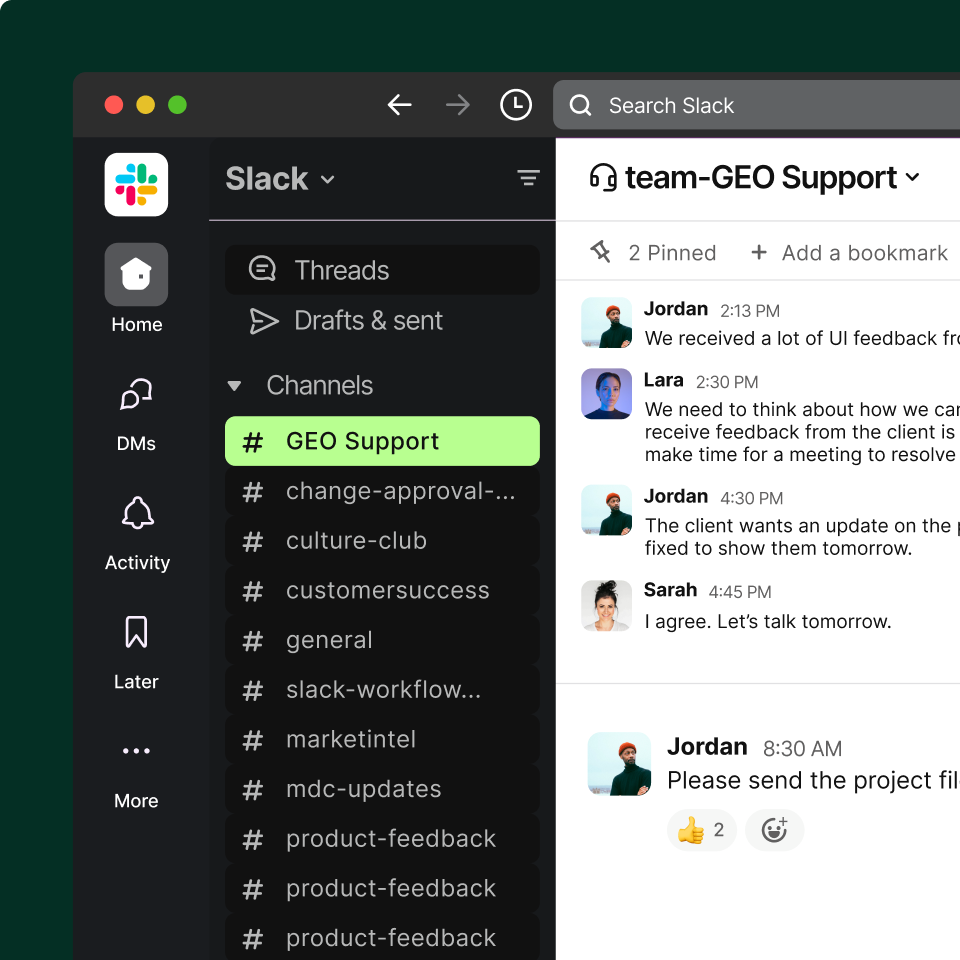960x960 pixels.
Task: Click the Lara sender name
Action: [x=664, y=380]
